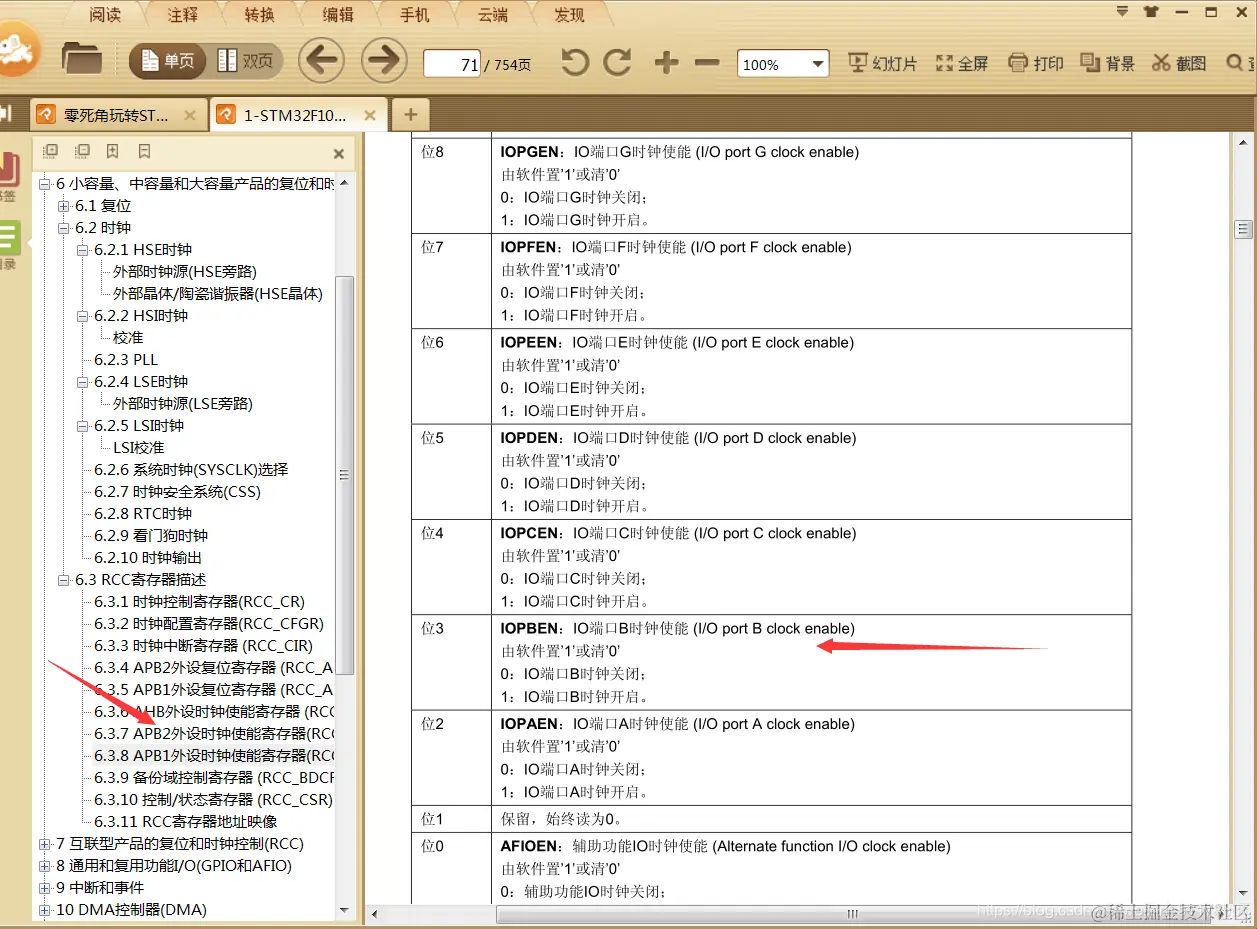This screenshot has width=1257, height=929.
Task: Open file with the folder icon
Action: [82, 59]
